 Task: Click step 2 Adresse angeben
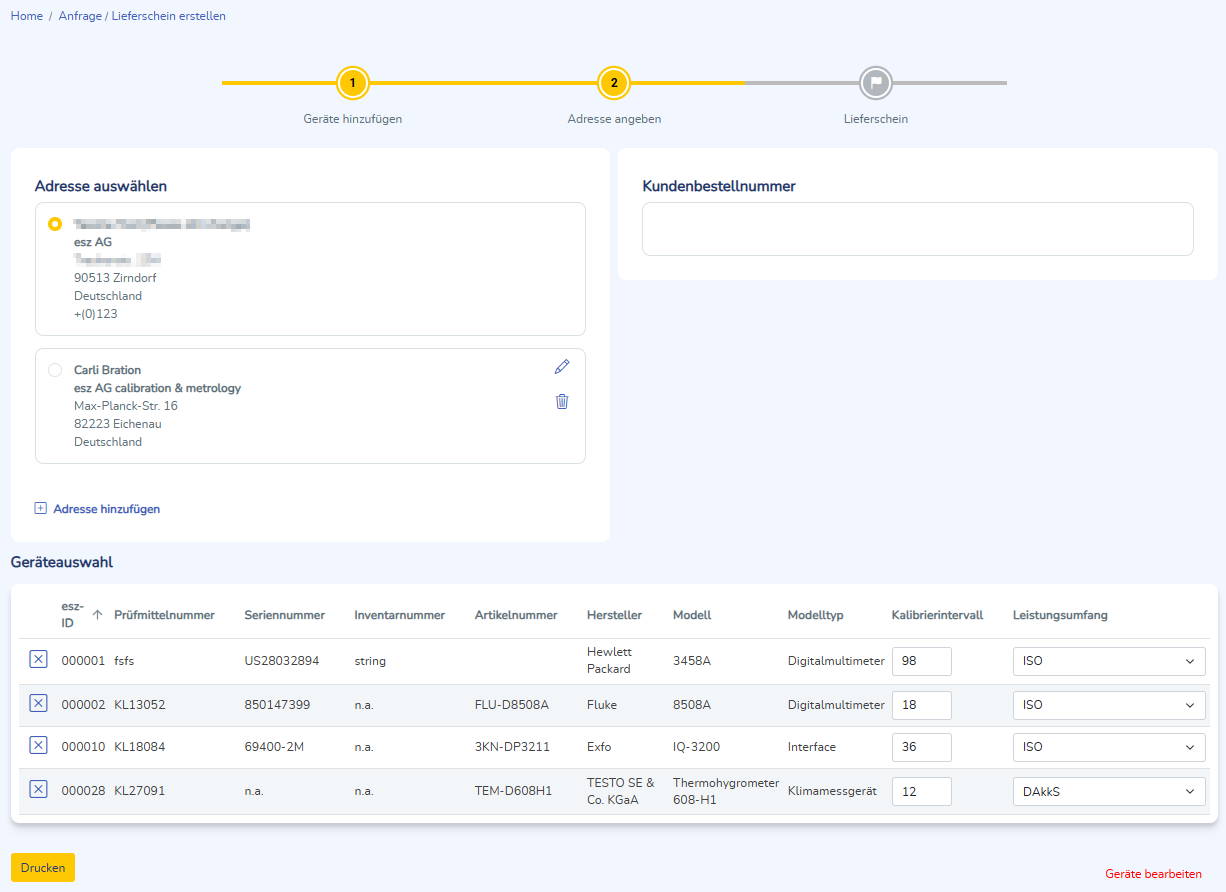pyautogui.click(x=614, y=82)
